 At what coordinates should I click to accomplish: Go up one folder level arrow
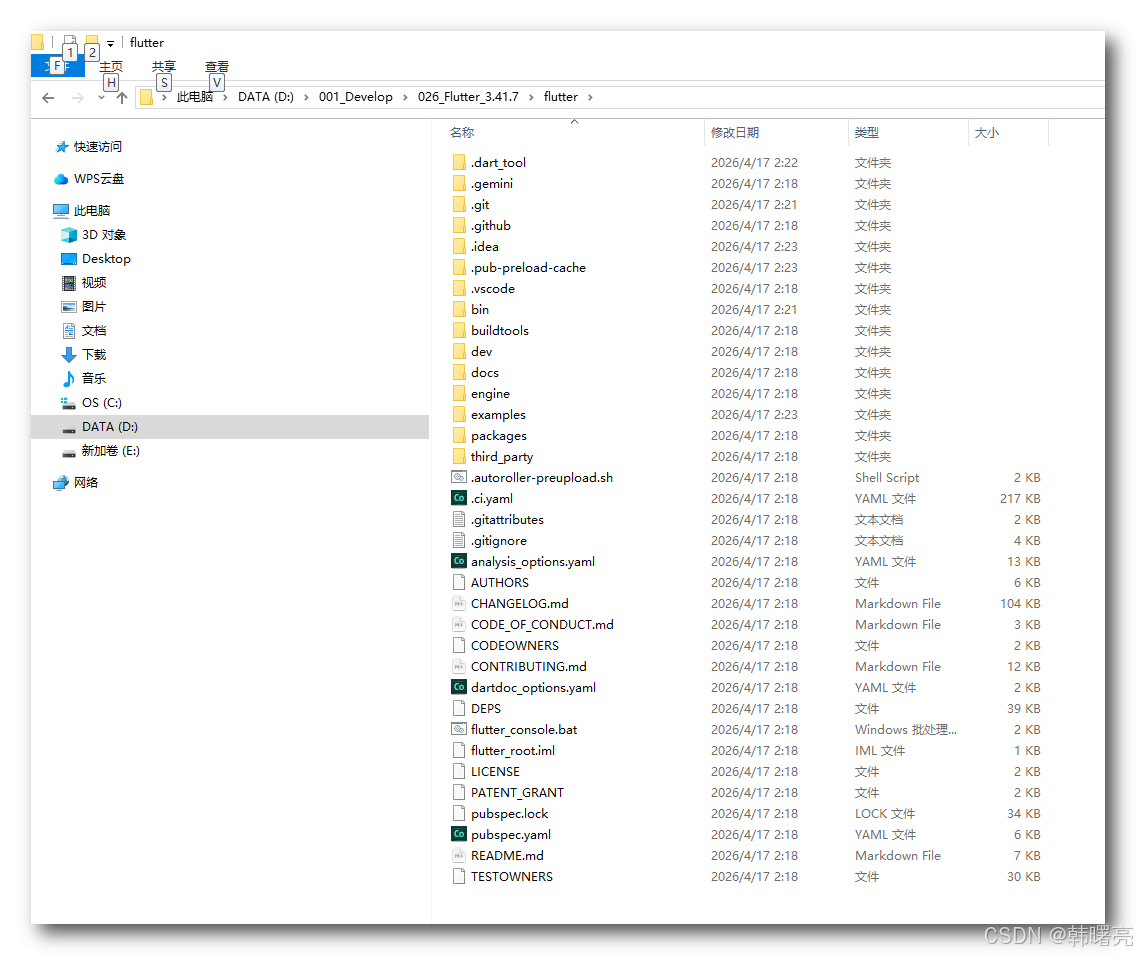122,97
